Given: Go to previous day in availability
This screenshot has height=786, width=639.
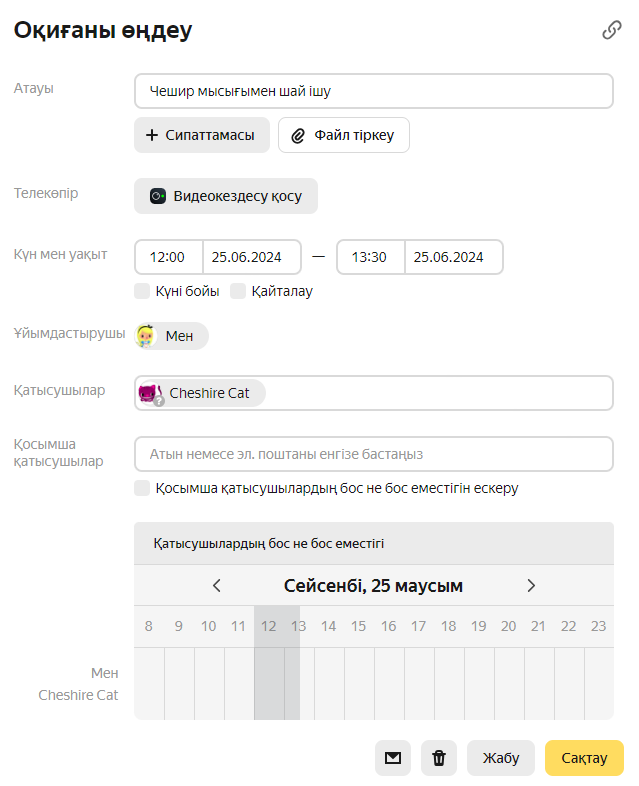Looking at the screenshot, I should pyautogui.click(x=217, y=586).
